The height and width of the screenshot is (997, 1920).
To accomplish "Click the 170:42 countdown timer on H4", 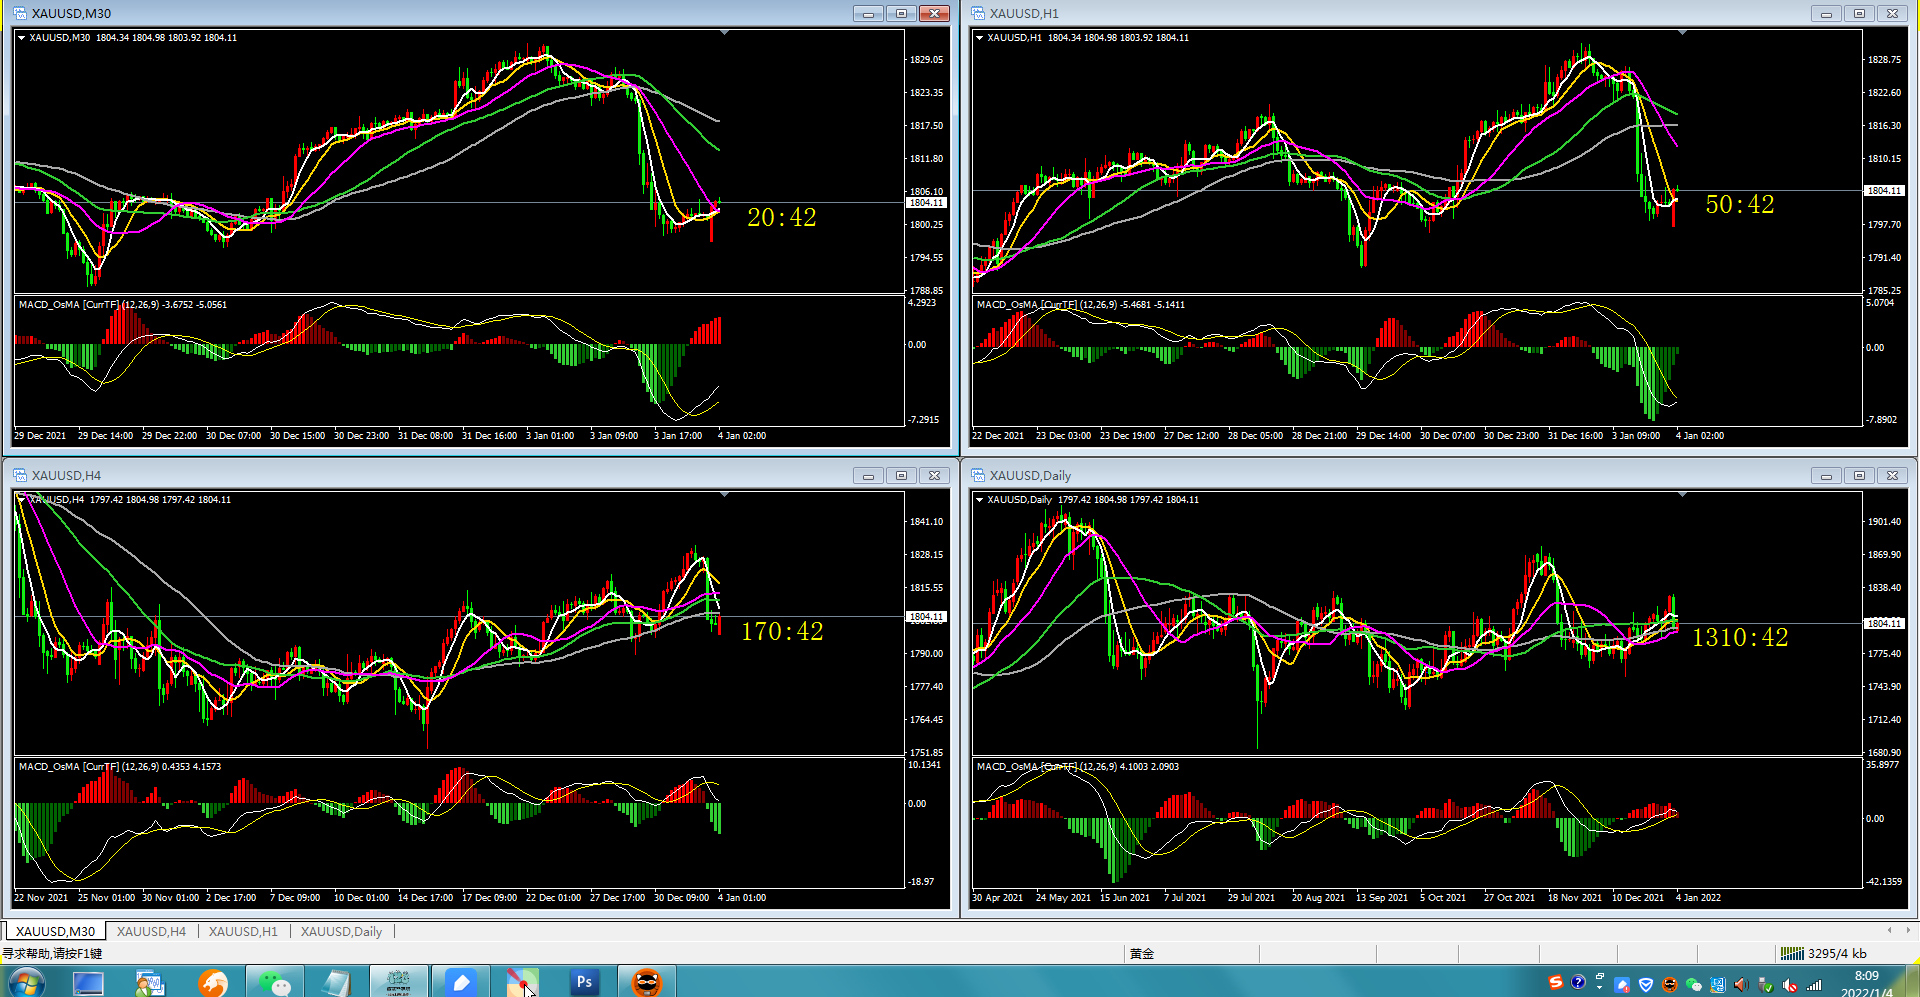I will coord(782,631).
